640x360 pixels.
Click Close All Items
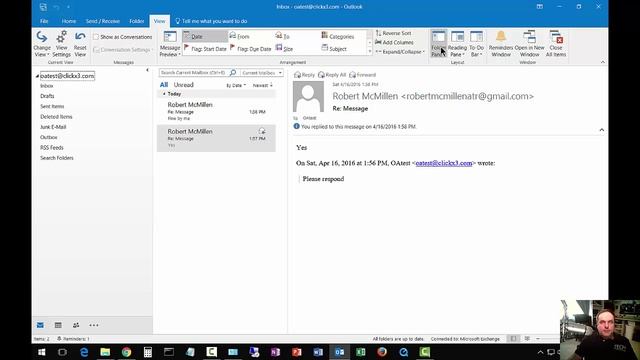click(556, 44)
